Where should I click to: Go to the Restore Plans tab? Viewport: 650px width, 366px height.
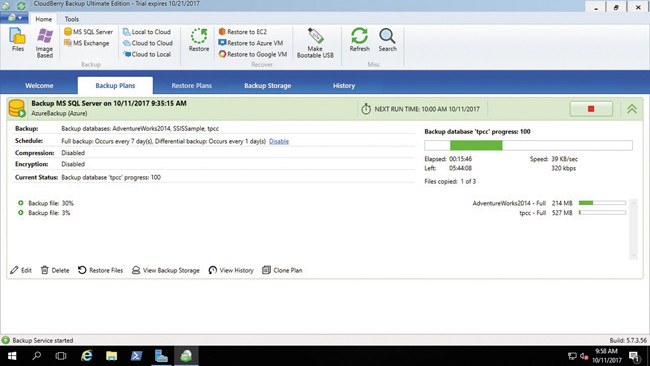pyautogui.click(x=192, y=85)
